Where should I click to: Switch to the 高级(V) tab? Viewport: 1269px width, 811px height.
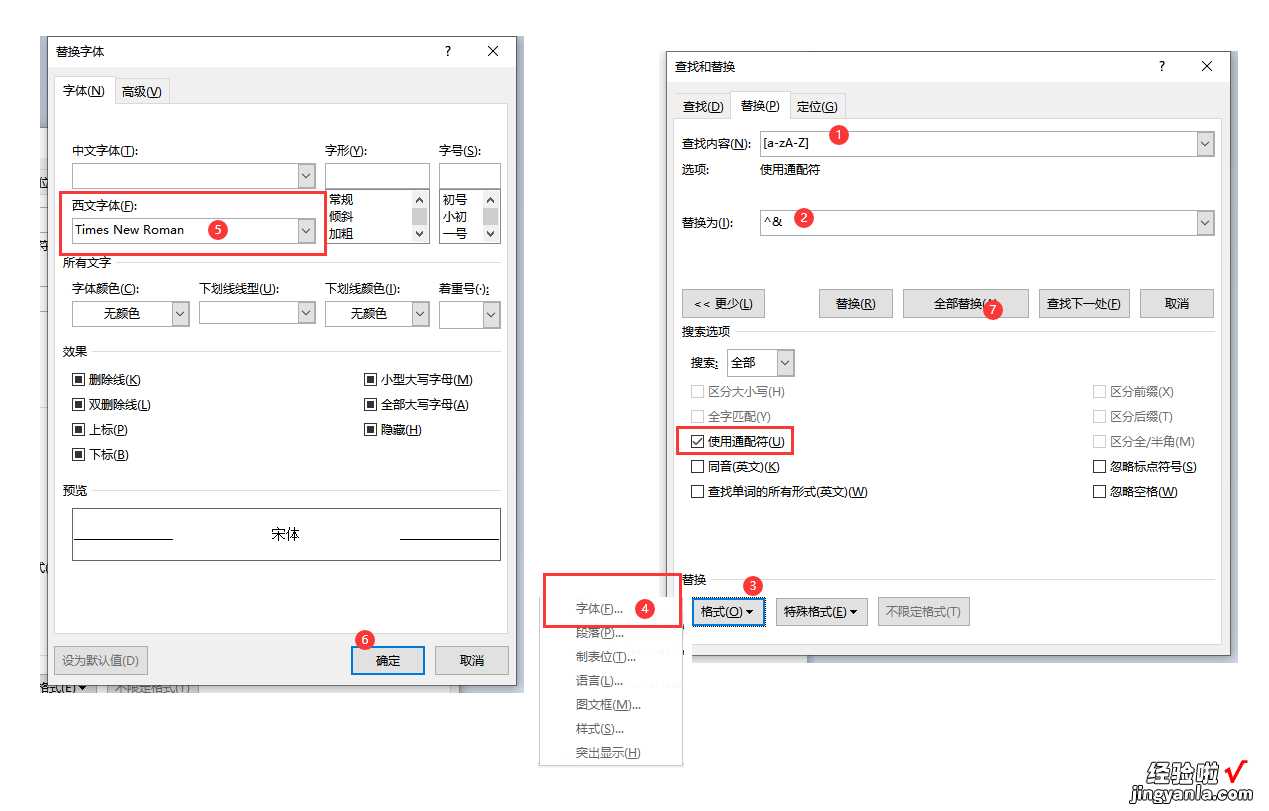pos(142,92)
